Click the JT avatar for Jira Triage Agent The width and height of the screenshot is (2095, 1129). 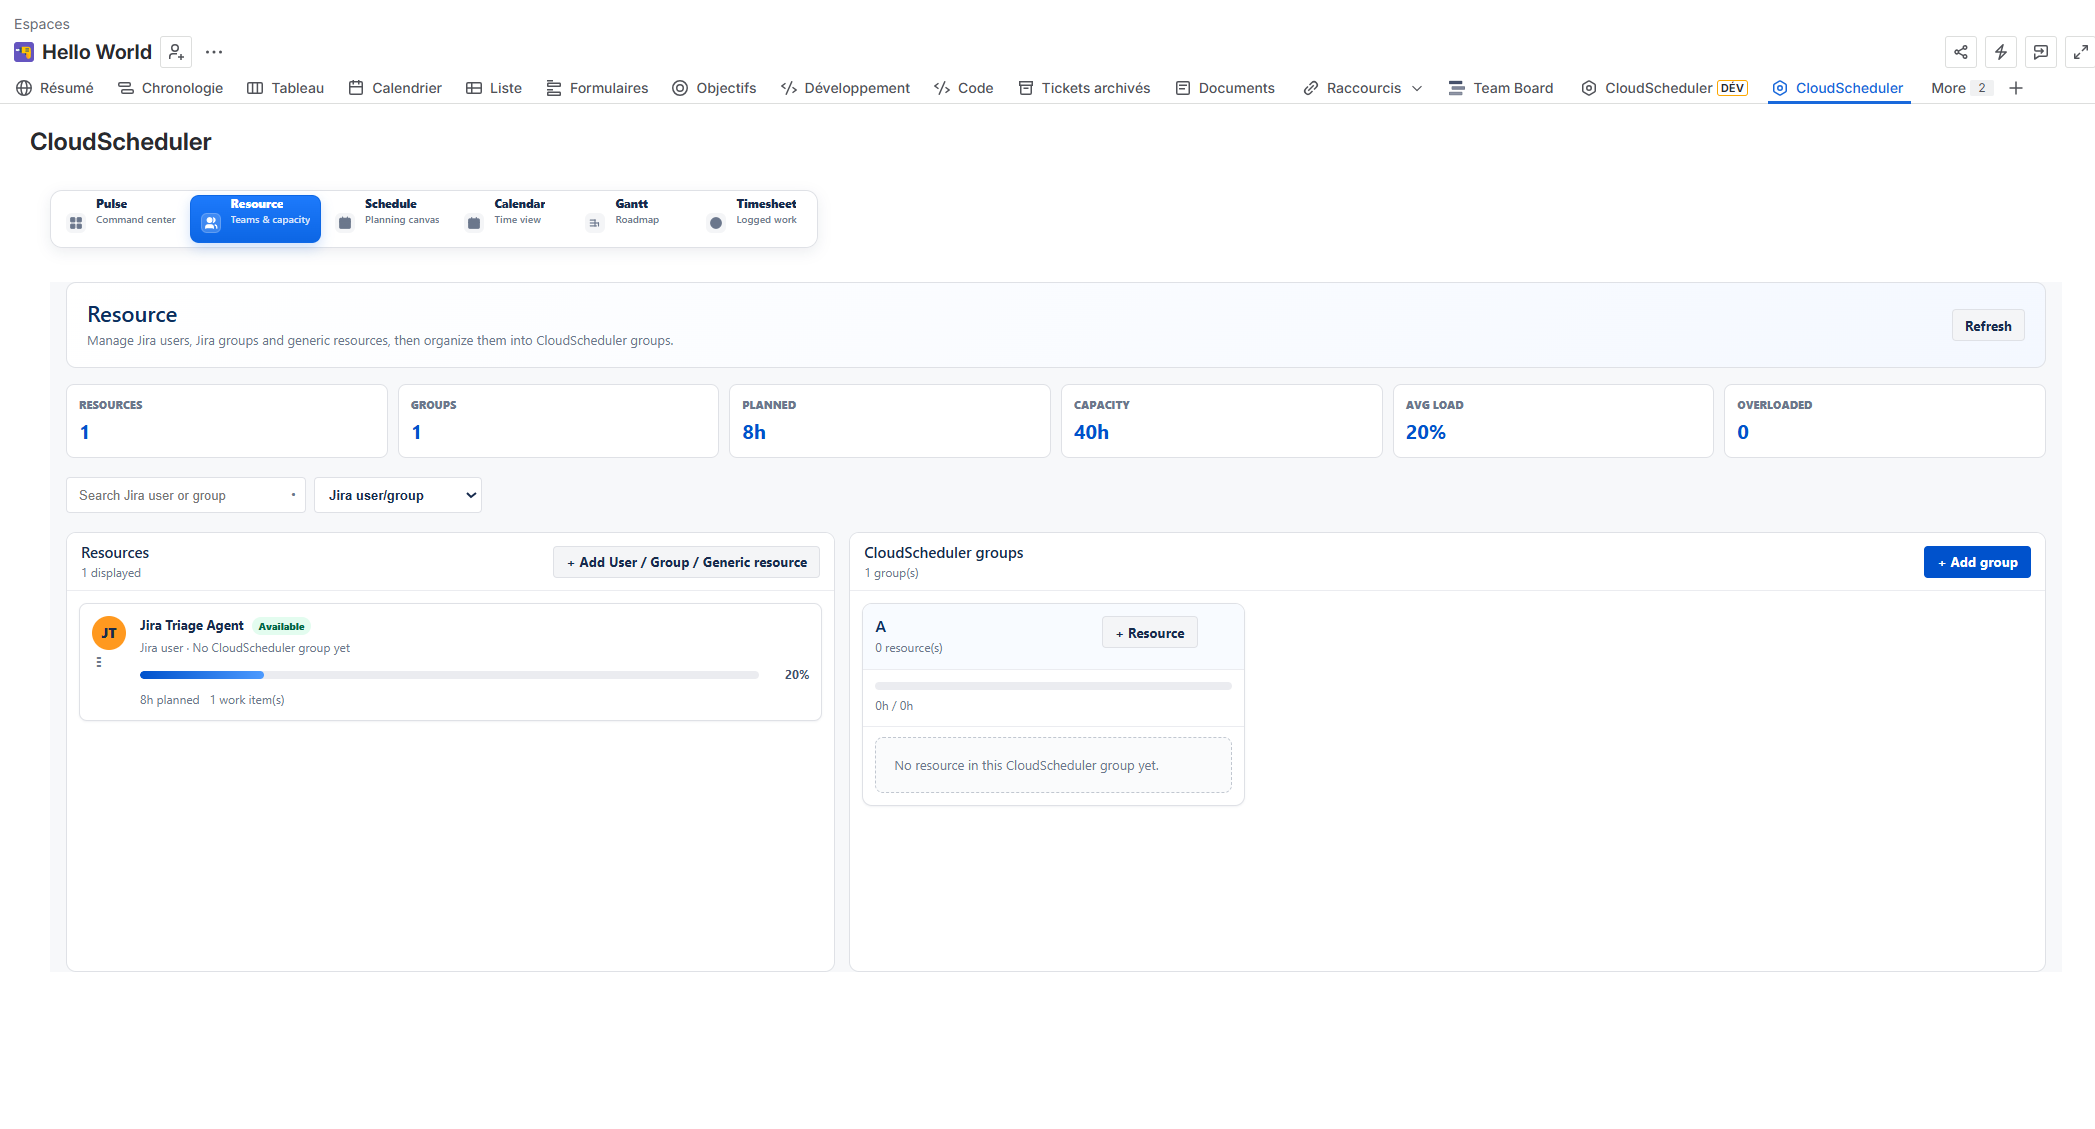[109, 633]
